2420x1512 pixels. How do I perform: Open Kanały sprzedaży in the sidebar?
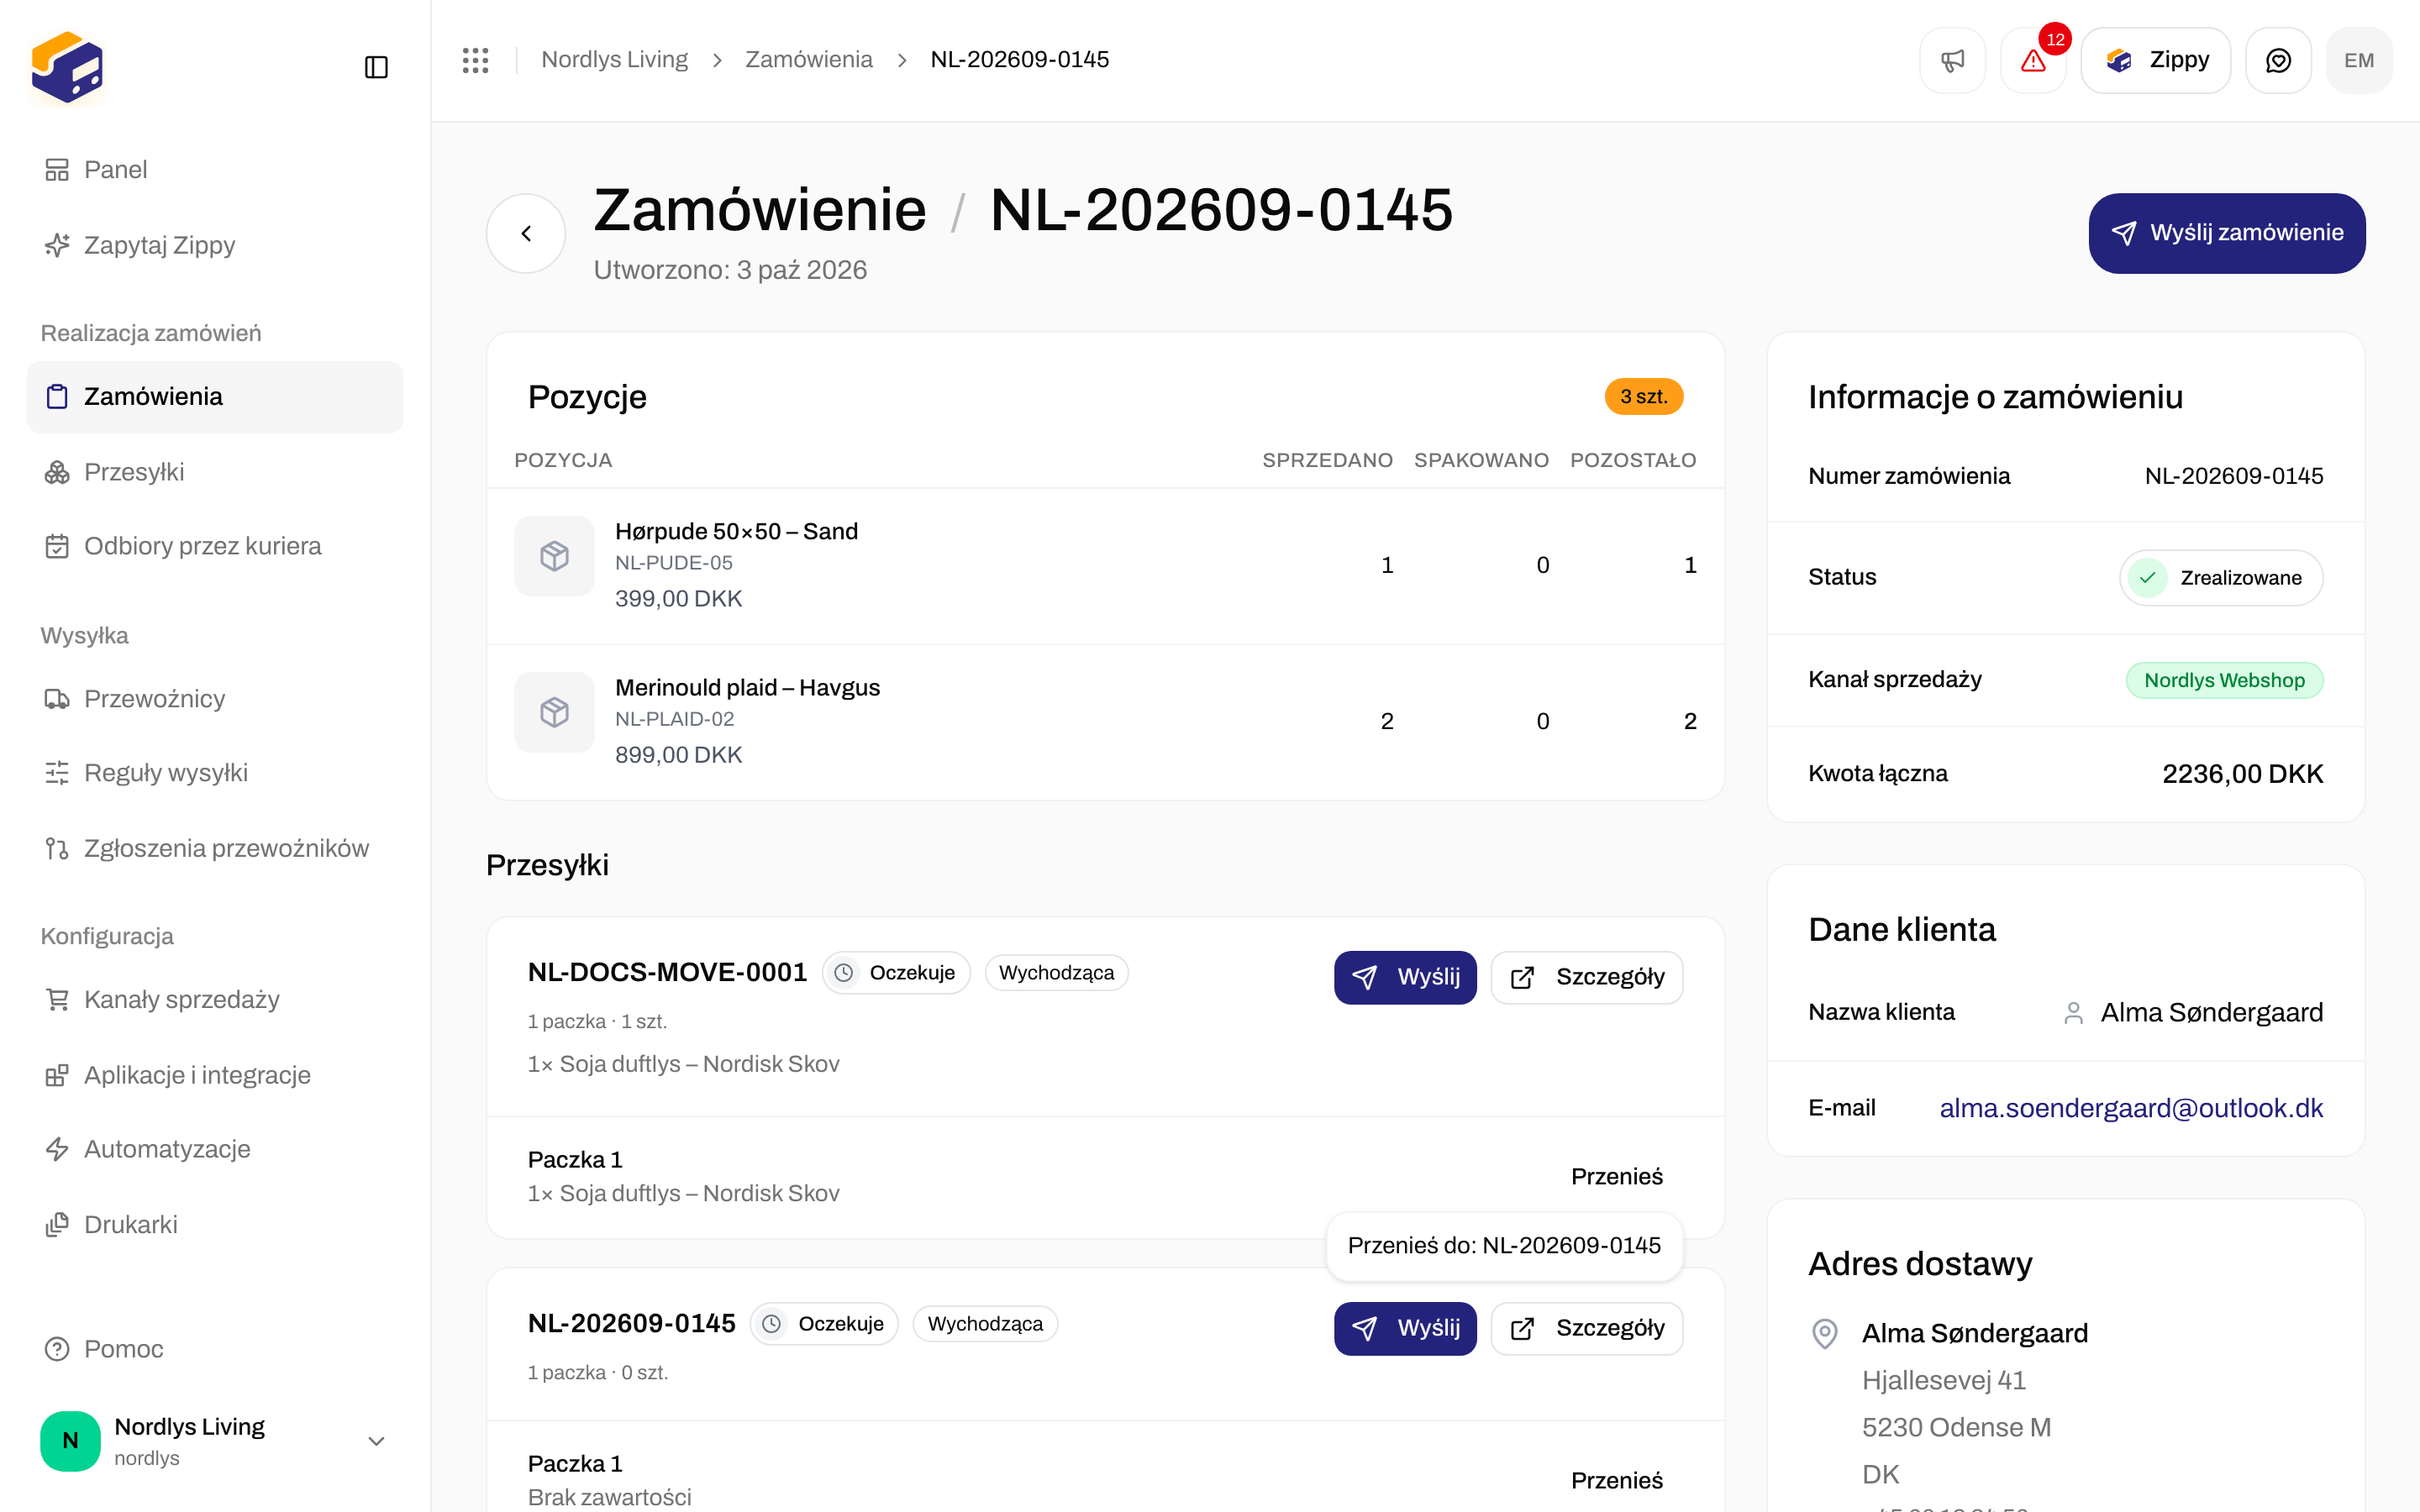coord(215,1000)
